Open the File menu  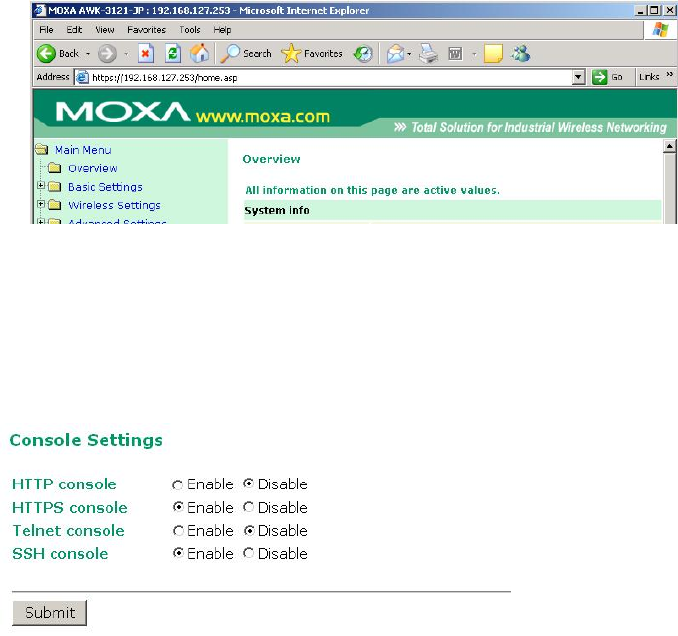[x=46, y=30]
